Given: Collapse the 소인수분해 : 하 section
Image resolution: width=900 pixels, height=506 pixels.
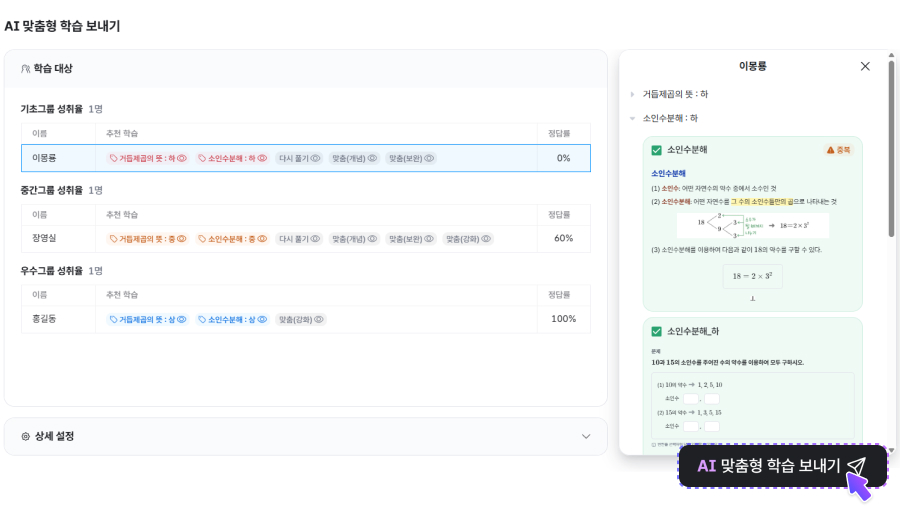Looking at the screenshot, I should click(632, 118).
